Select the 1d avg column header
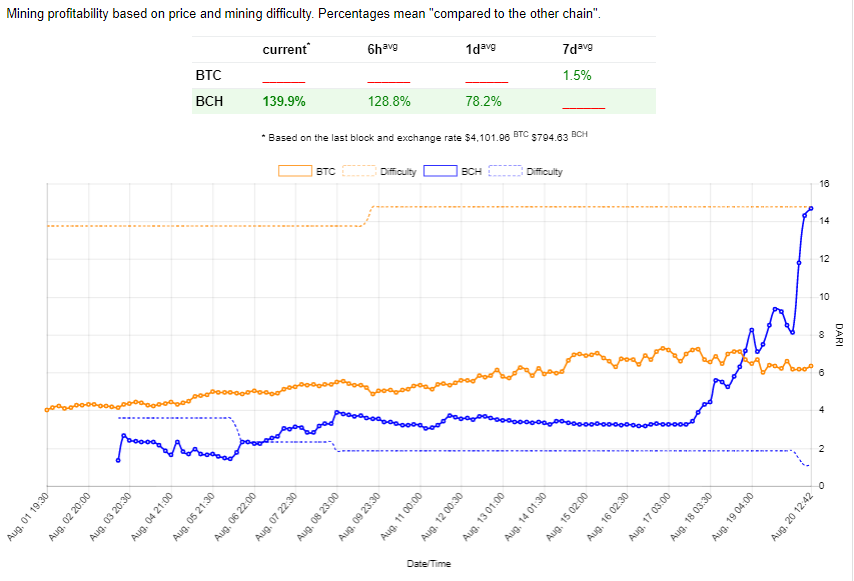This screenshot has width=854, height=581. [x=480, y=49]
